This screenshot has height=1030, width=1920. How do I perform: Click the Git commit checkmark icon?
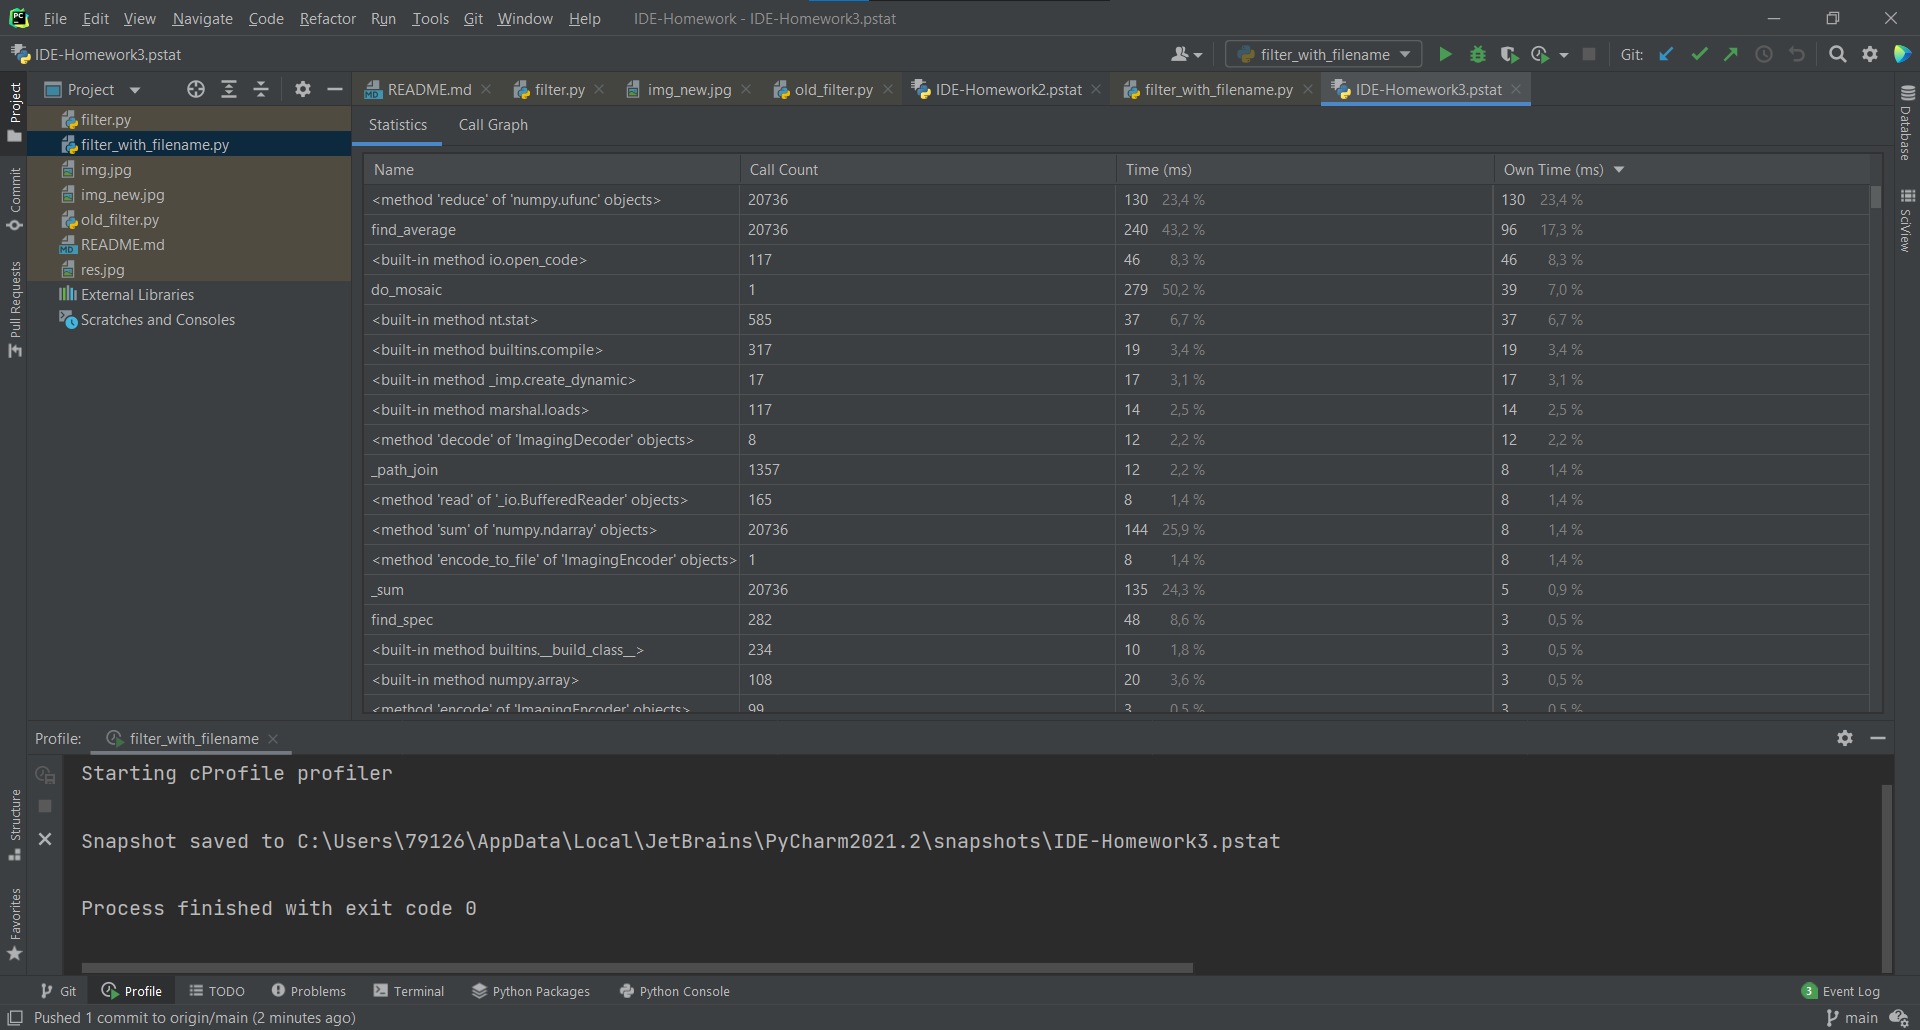click(x=1699, y=55)
